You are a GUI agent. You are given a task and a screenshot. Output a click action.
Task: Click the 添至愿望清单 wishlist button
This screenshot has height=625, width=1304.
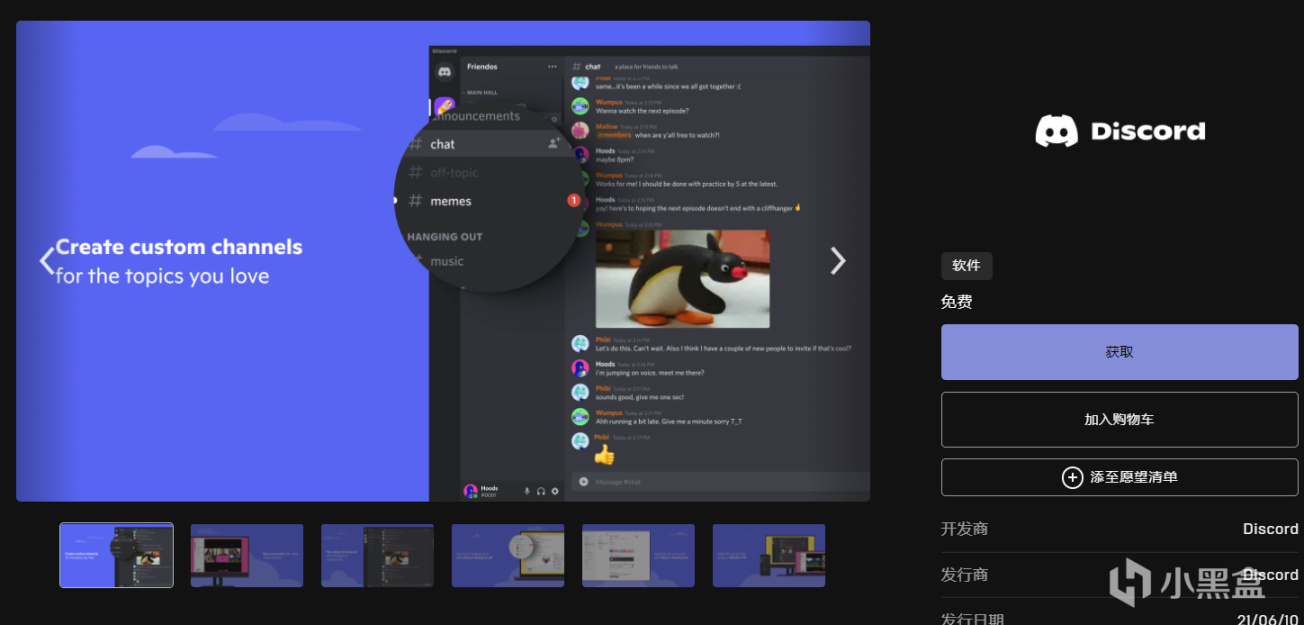(1119, 477)
